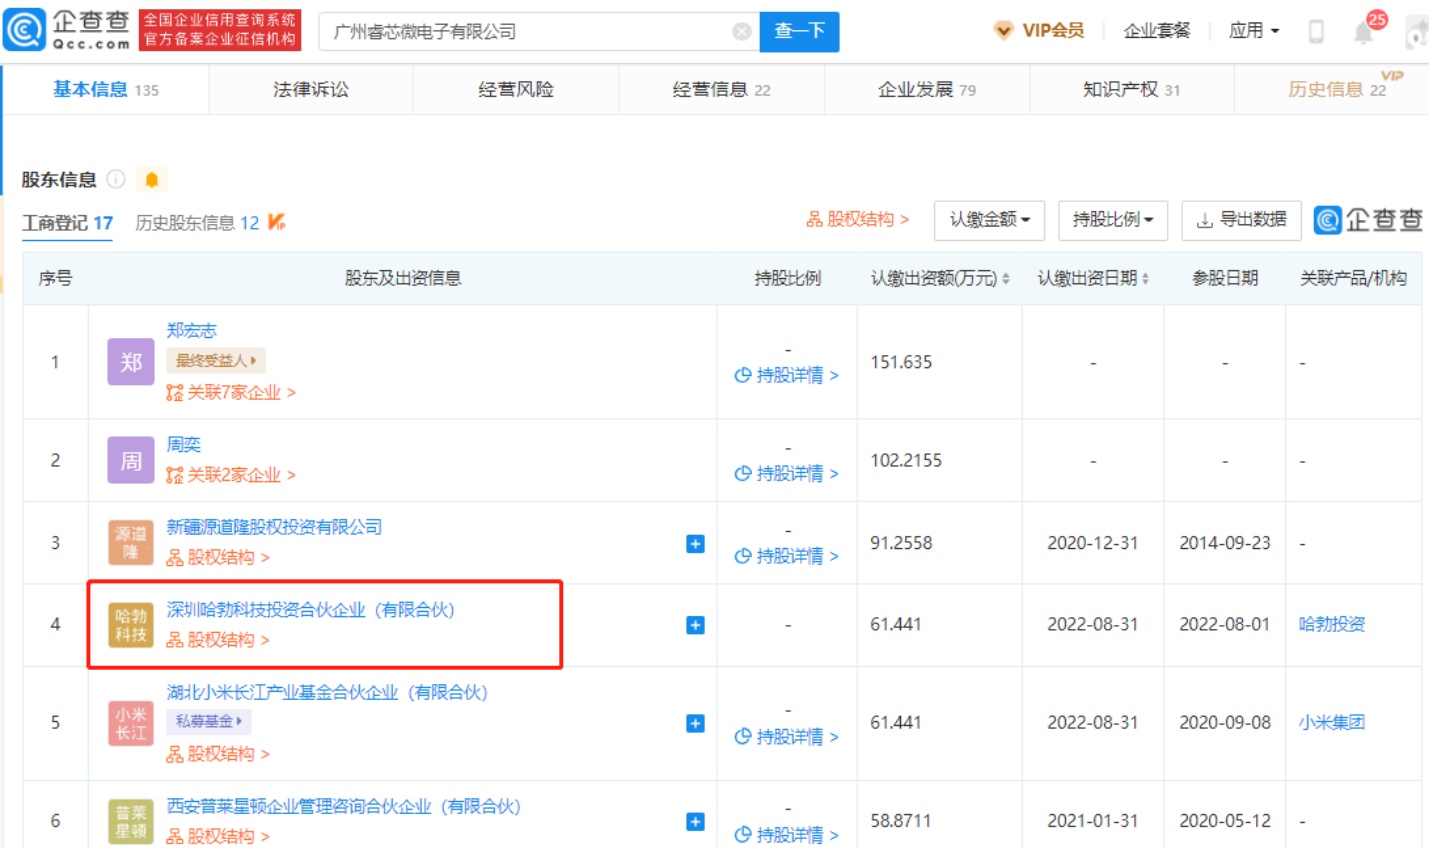
Task: Click the mobile phone icon in header
Action: point(1316,32)
